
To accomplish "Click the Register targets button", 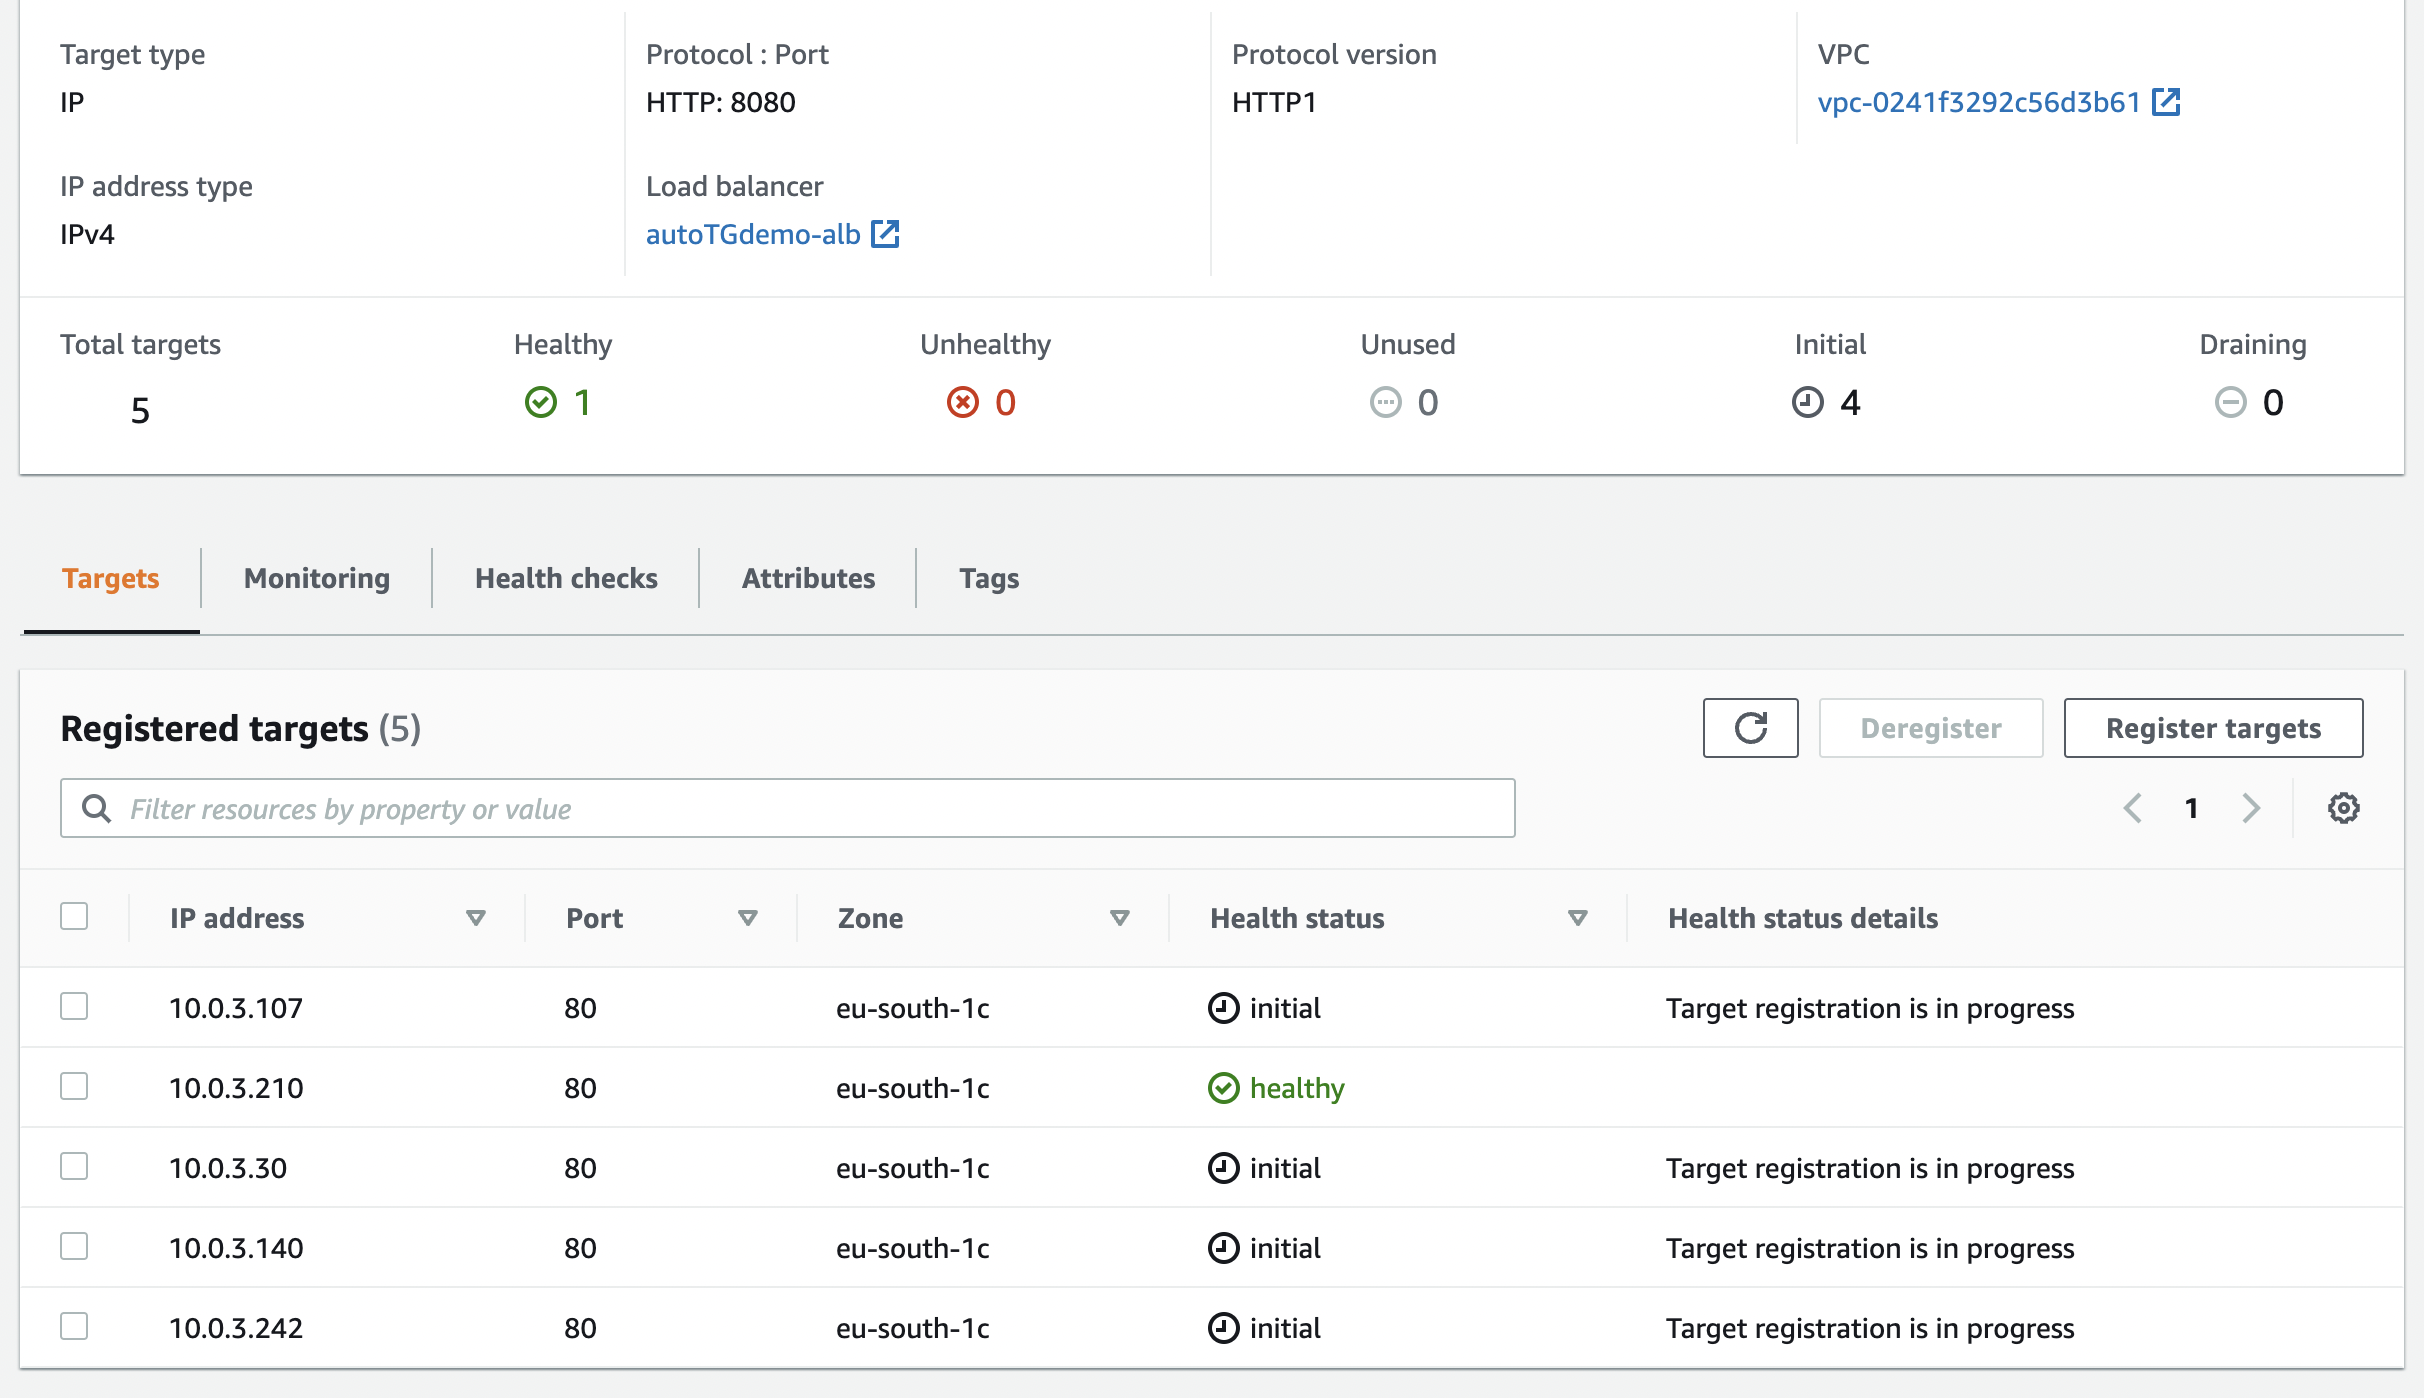I will tap(2213, 728).
